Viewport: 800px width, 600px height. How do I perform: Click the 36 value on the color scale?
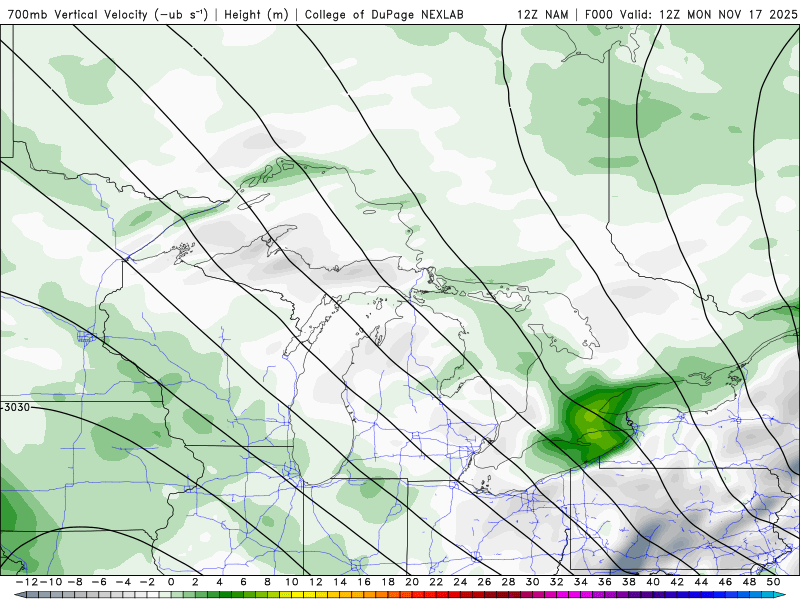(x=605, y=582)
